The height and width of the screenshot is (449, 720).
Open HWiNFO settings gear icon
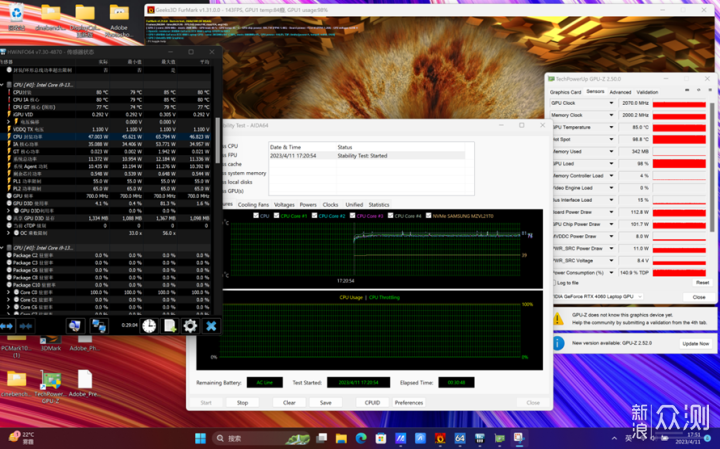click(190, 326)
